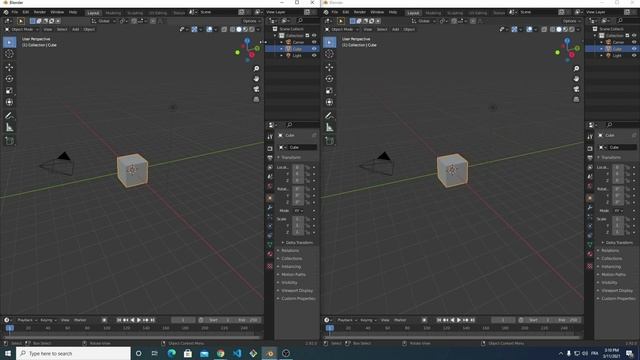Open Google Chrome from the taskbar

pyautogui.click(x=221, y=353)
